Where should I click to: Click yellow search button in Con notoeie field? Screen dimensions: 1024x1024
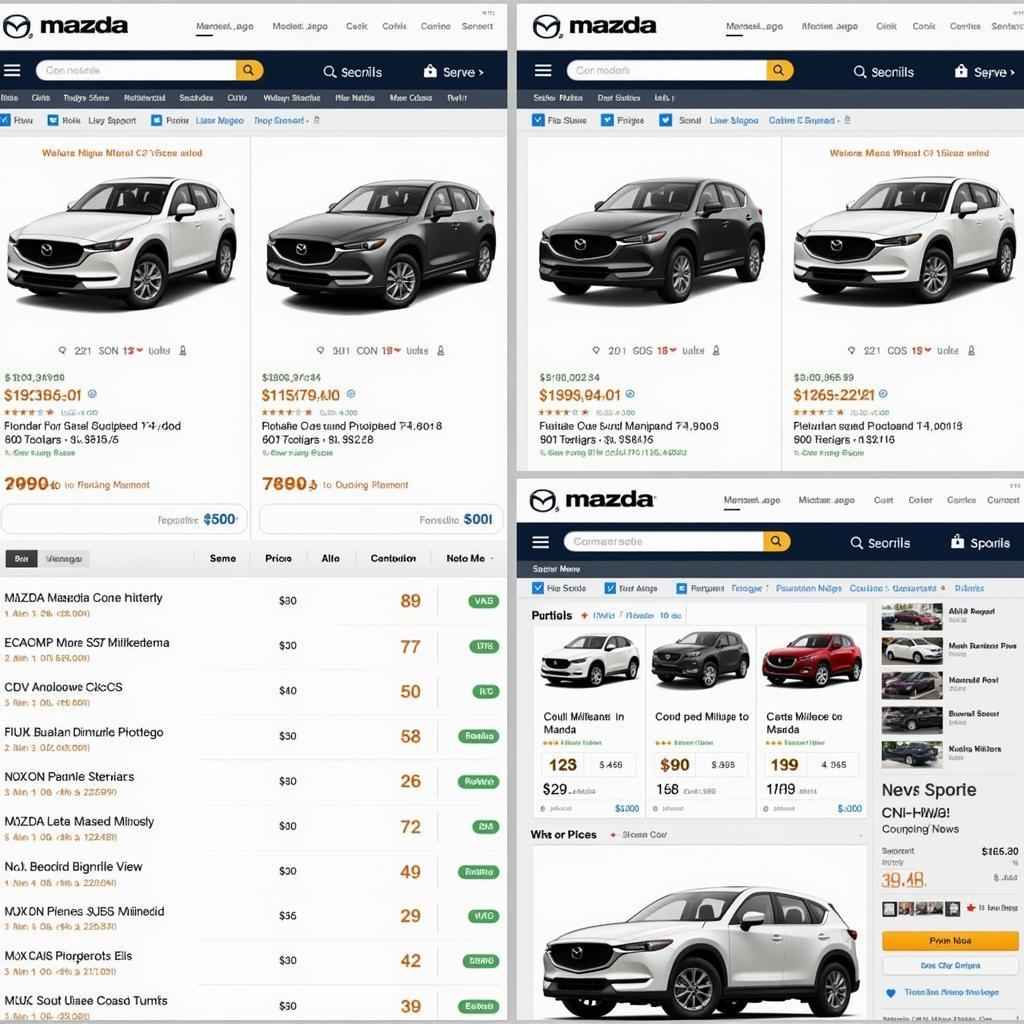coord(249,70)
